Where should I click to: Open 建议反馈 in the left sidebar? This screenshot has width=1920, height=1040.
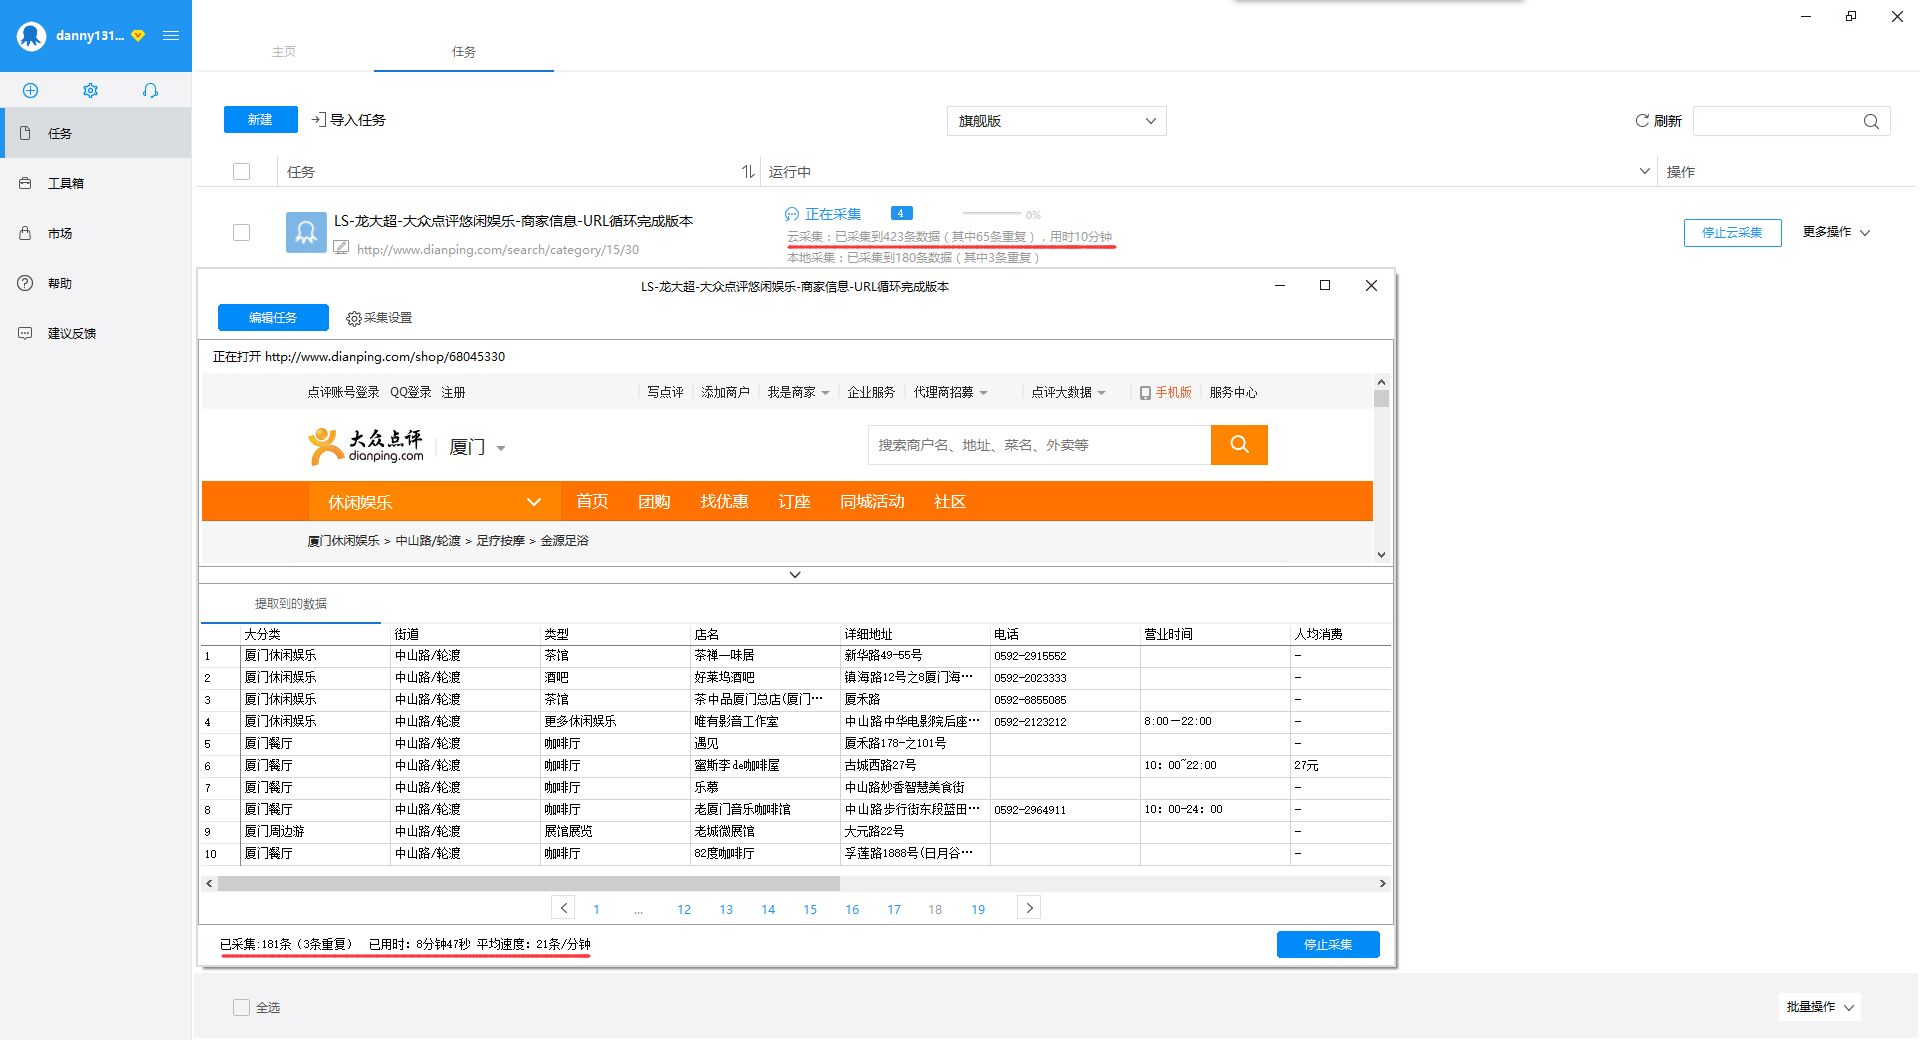click(95, 333)
